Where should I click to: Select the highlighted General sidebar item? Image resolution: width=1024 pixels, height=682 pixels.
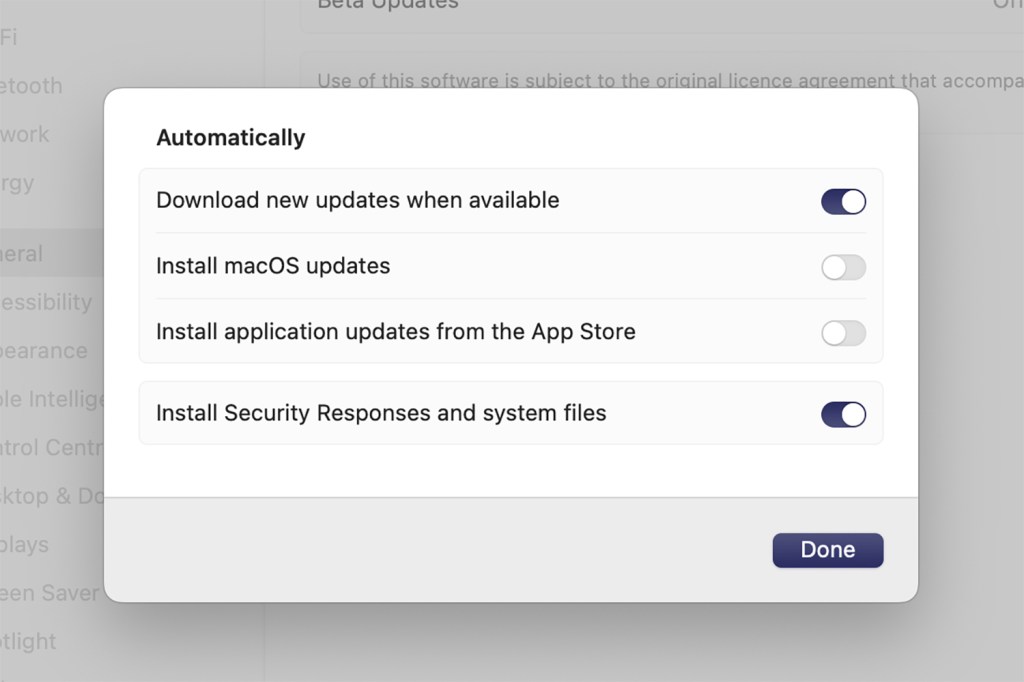(22, 254)
